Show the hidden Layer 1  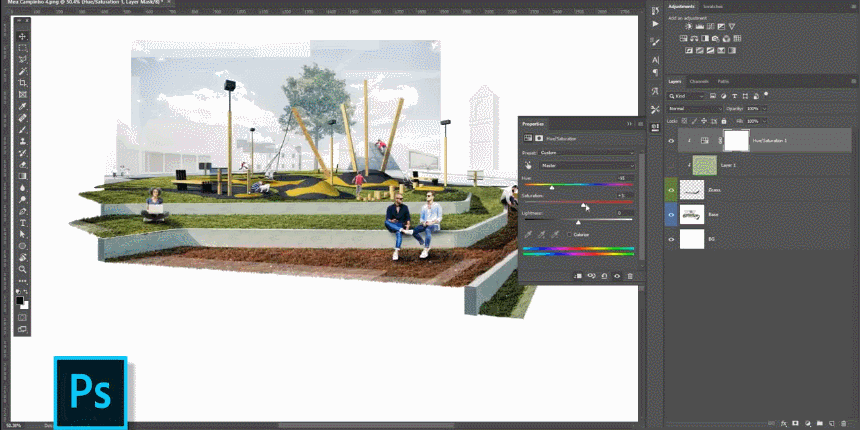click(x=671, y=165)
